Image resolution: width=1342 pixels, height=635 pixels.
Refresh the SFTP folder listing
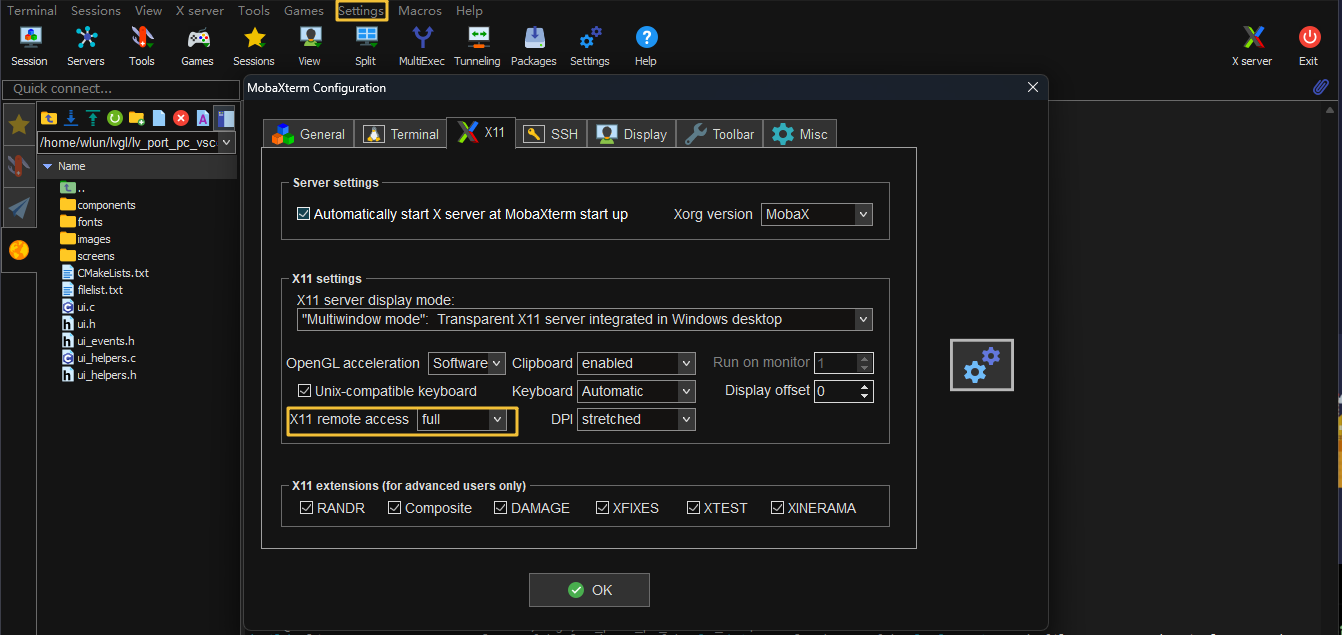(x=115, y=118)
